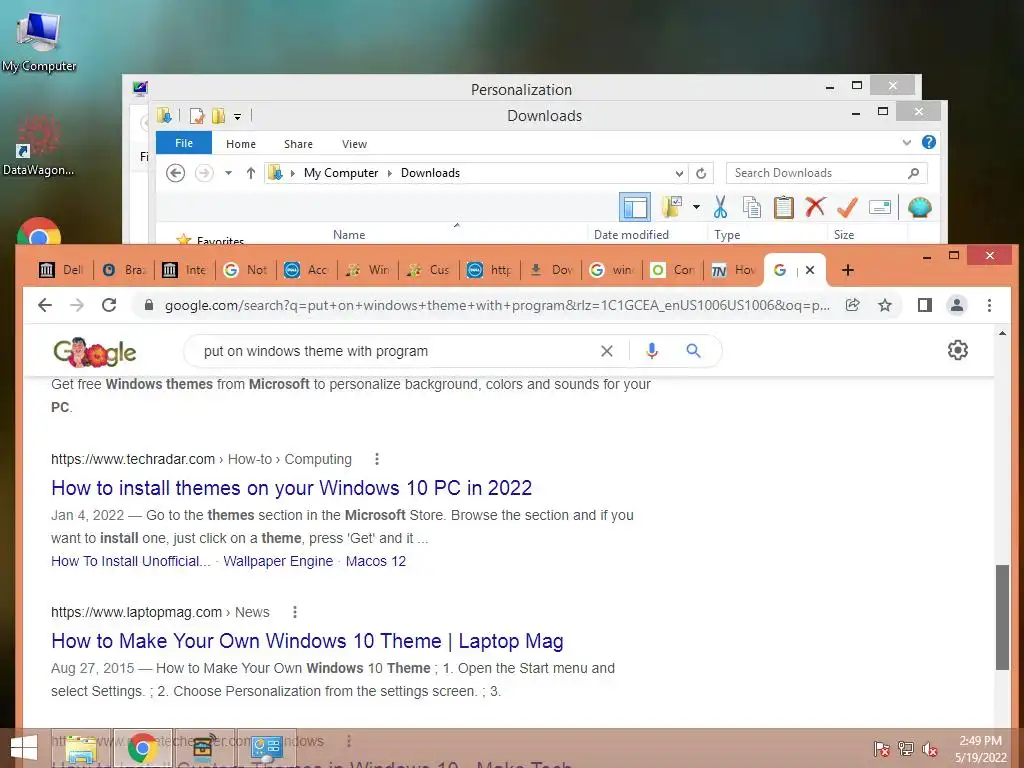Screen dimensions: 1024x768
Task: Open Google quick settings gear
Action: pos(957,350)
